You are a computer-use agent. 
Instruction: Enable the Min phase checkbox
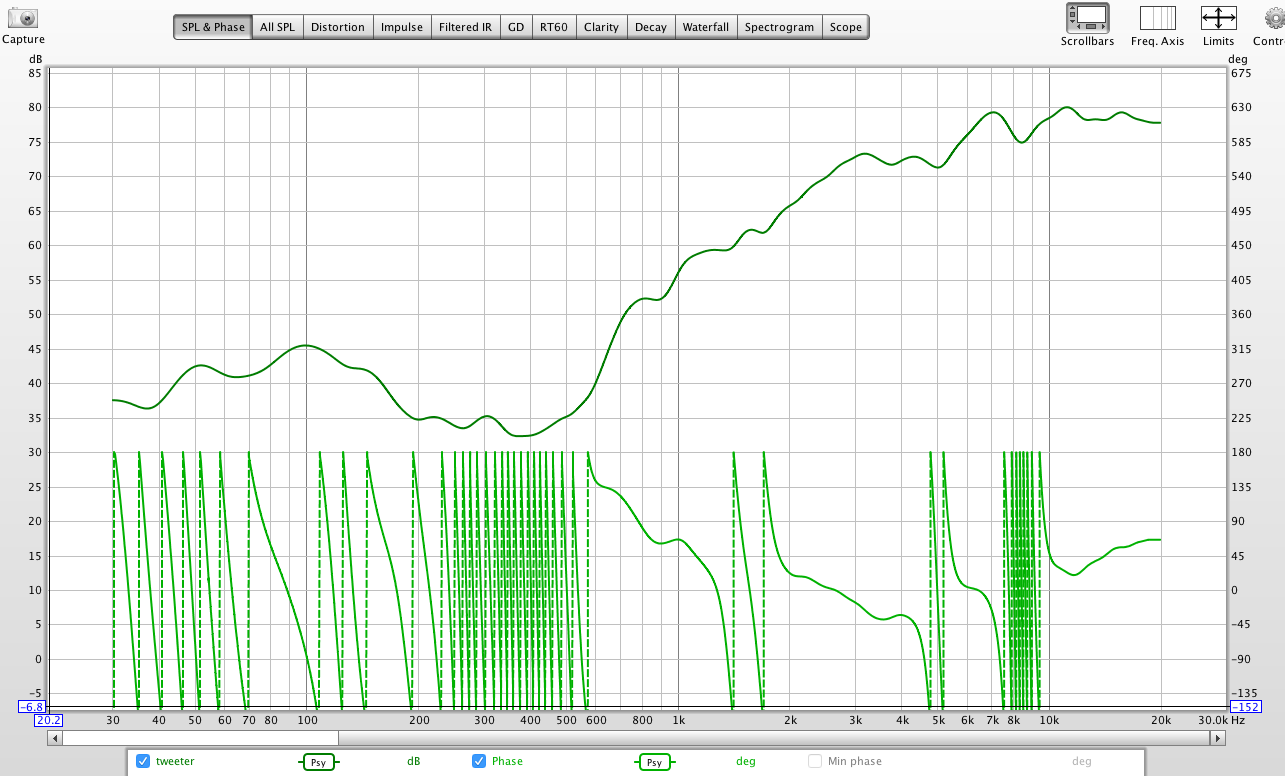(815, 761)
